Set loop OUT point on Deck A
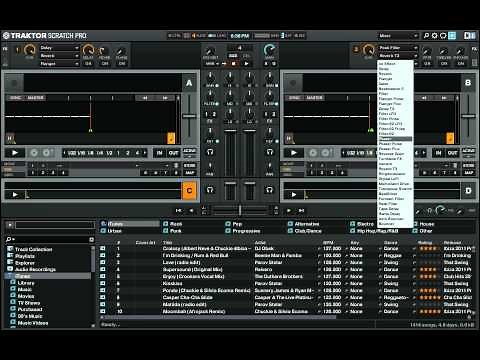The image size is (480, 360). [x=173, y=153]
